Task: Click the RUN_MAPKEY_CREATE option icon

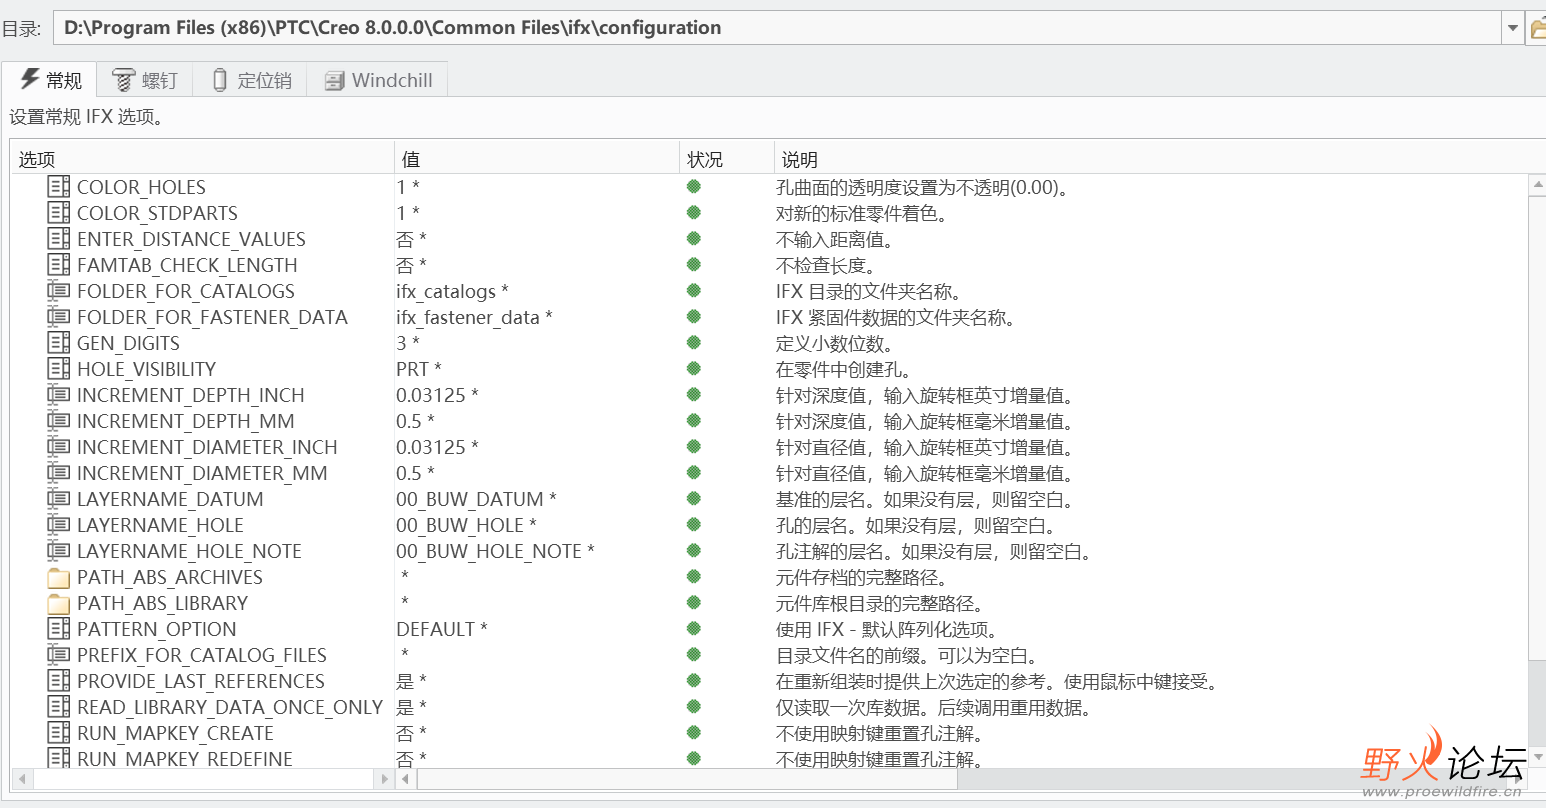Action: point(59,733)
